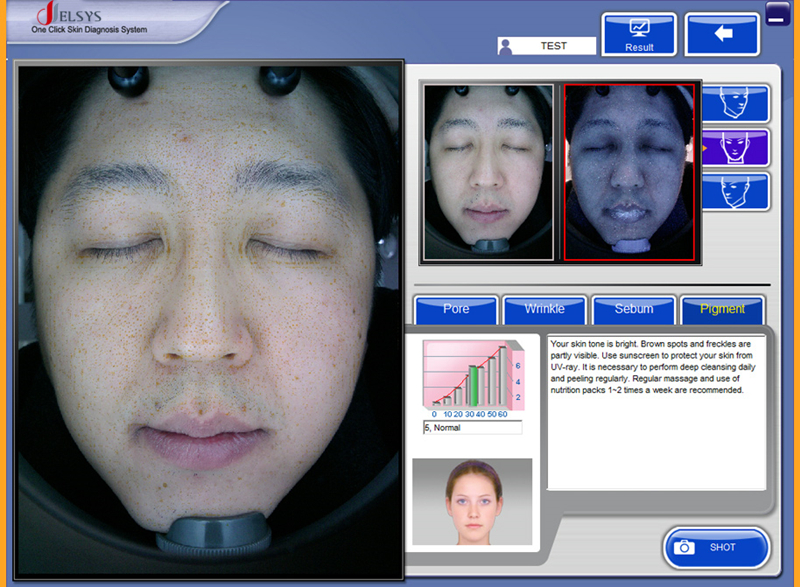
Task: Open the Result screen
Action: [x=639, y=35]
